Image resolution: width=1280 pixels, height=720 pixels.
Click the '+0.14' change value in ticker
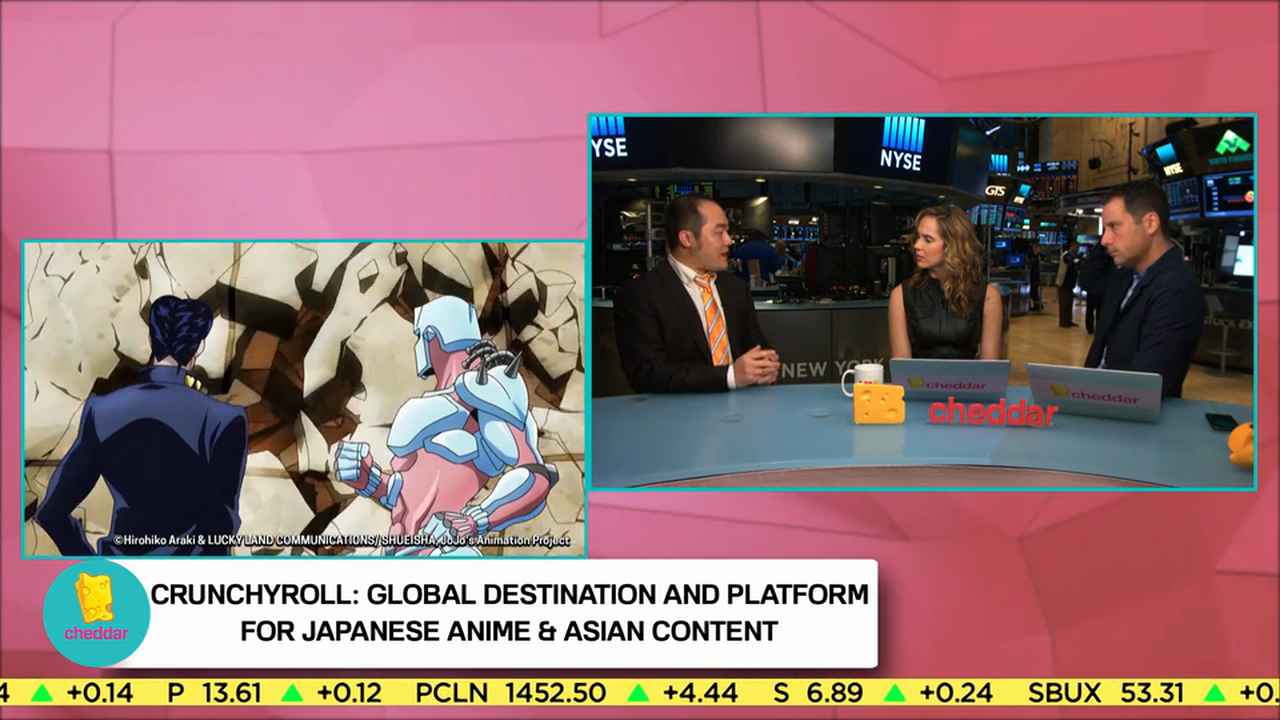coord(99,693)
